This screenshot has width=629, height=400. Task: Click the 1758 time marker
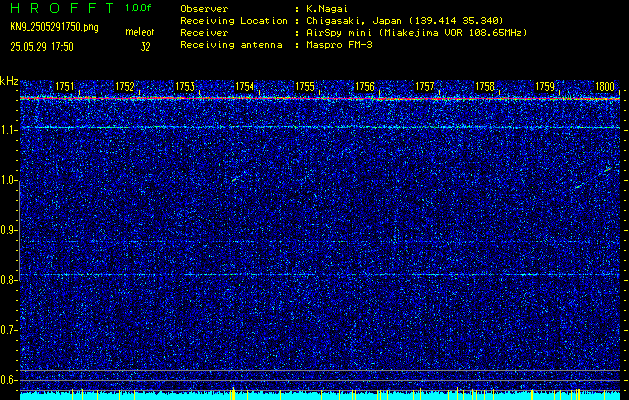tap(485, 86)
